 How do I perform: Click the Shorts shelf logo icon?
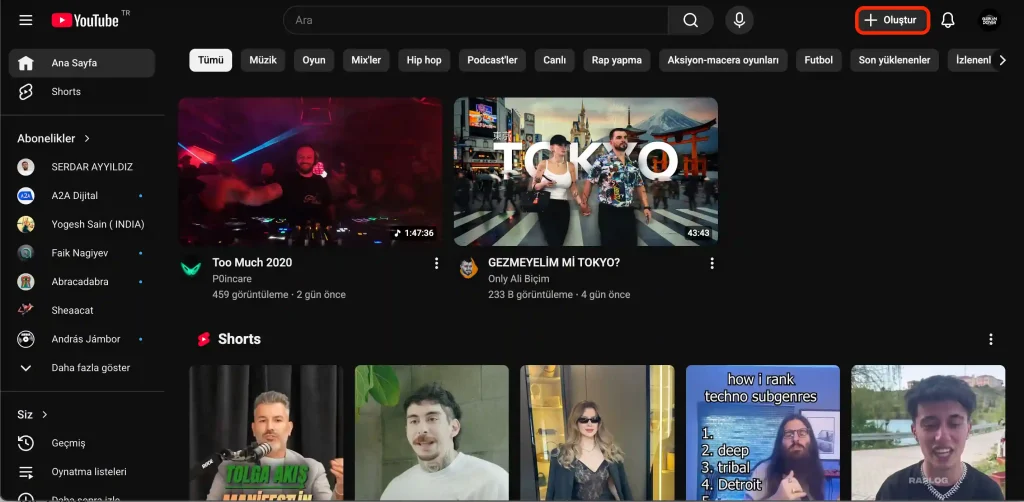point(204,339)
